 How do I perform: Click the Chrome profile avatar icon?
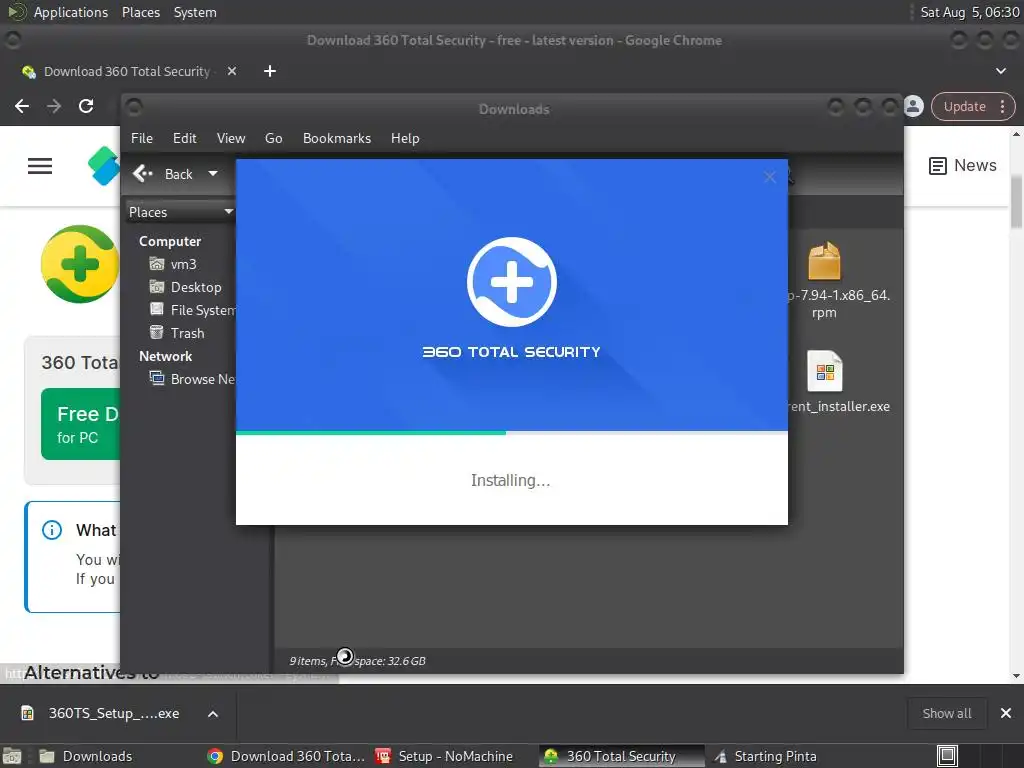914,106
